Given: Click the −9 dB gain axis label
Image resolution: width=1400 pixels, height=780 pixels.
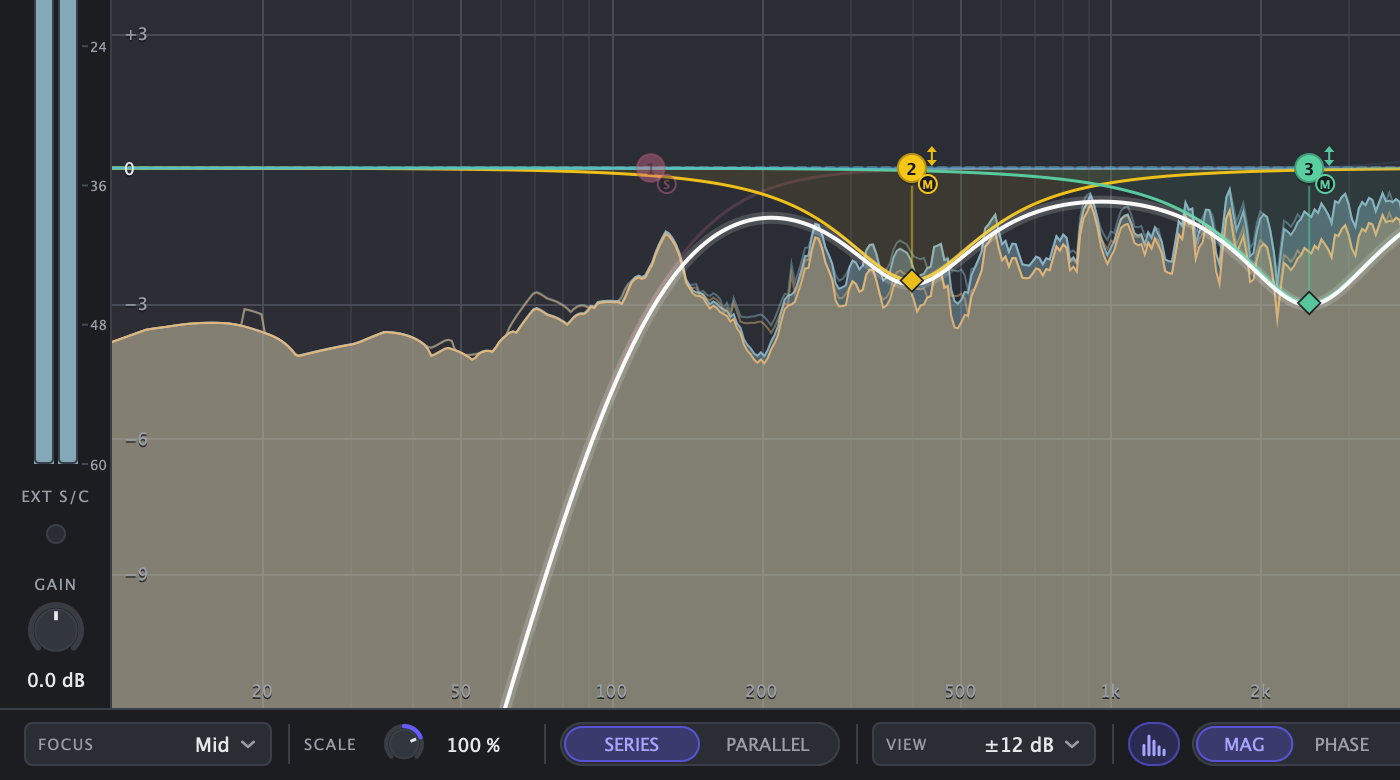Looking at the screenshot, I should click(135, 574).
